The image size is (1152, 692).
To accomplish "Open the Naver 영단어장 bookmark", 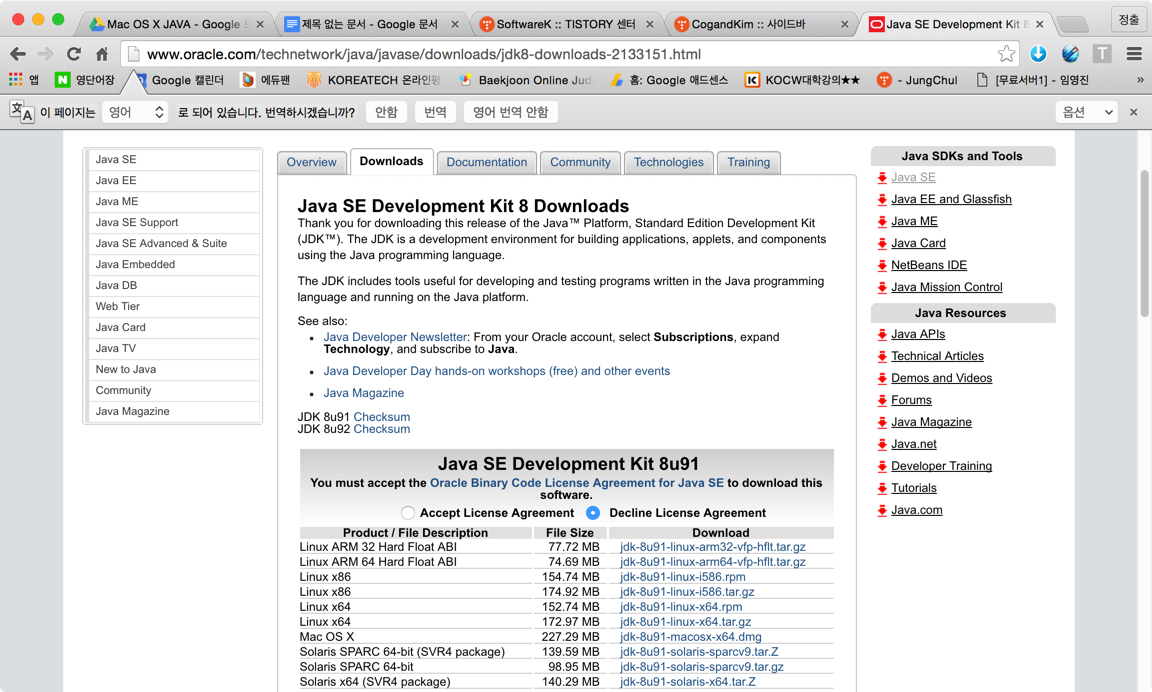I will point(85,80).
